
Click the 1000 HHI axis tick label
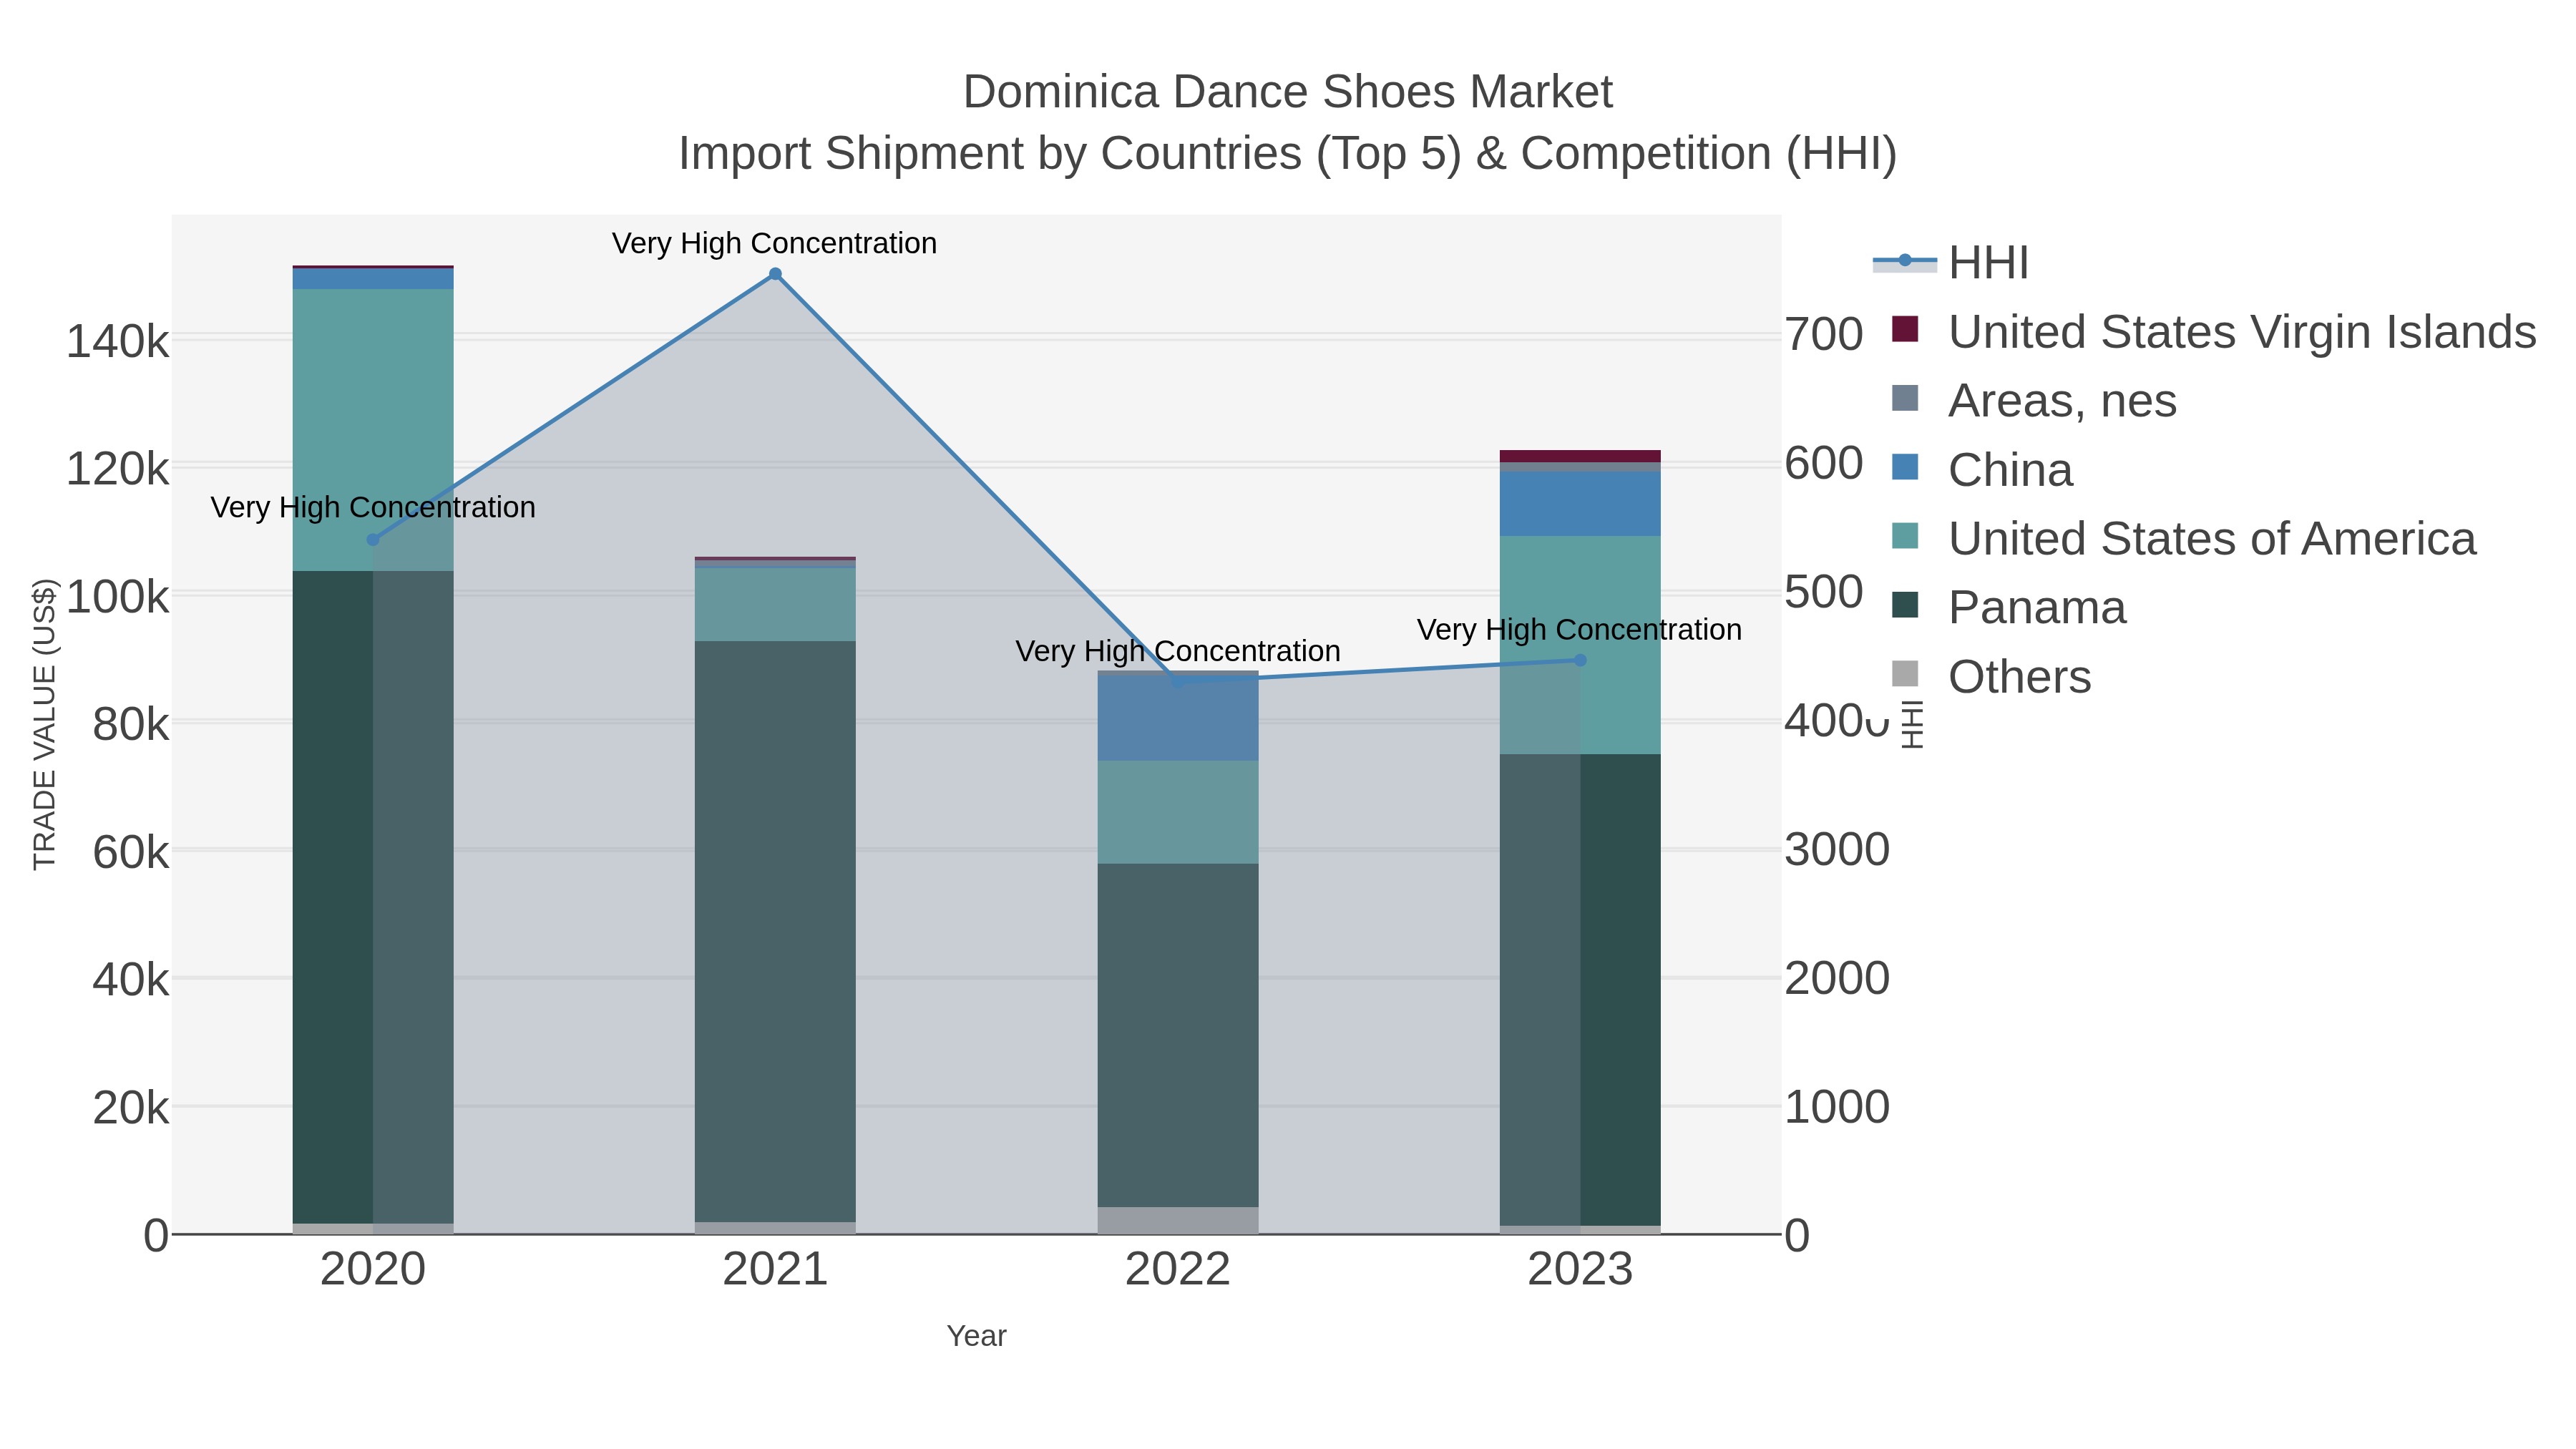(1837, 1108)
